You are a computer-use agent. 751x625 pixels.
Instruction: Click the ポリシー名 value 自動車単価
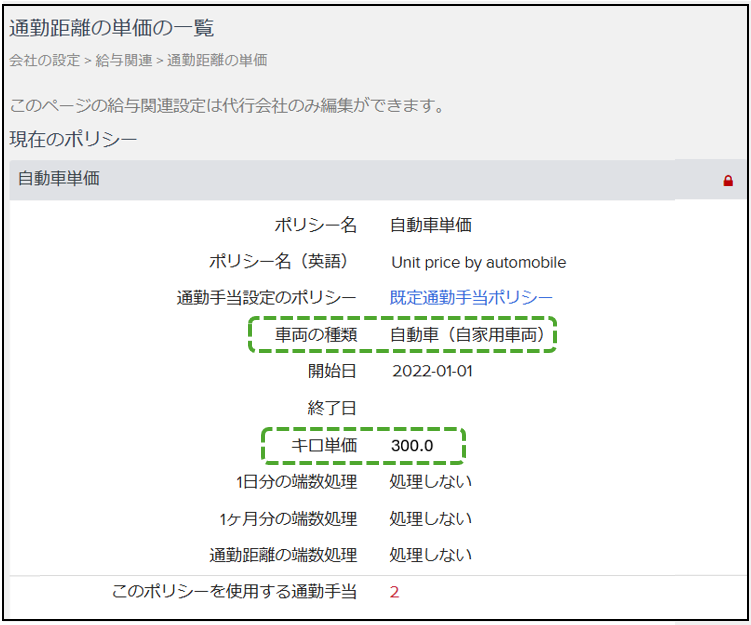point(430,226)
